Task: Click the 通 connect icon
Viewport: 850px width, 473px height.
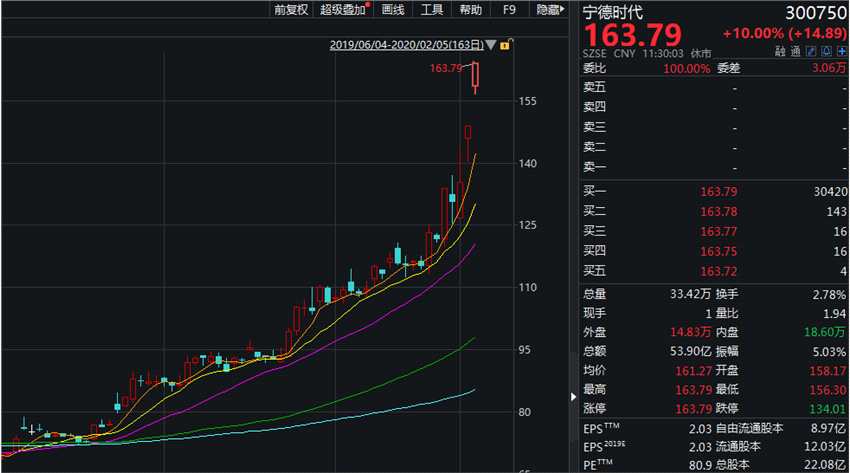Action: click(x=795, y=51)
